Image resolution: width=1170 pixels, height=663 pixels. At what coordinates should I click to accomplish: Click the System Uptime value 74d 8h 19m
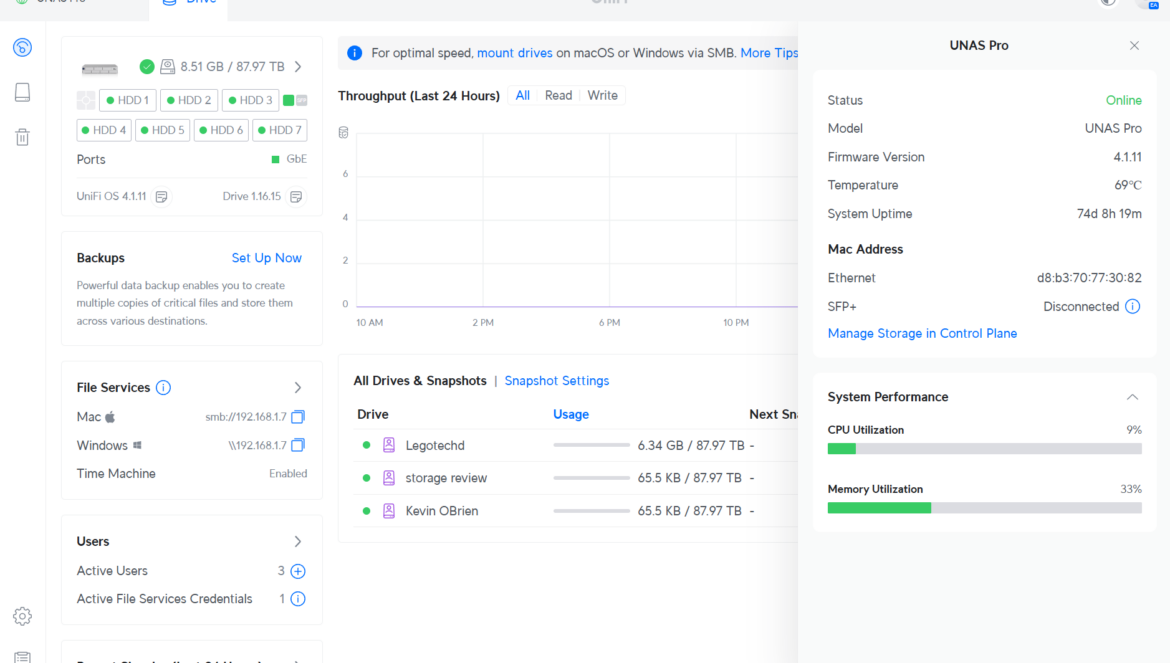(x=1109, y=213)
